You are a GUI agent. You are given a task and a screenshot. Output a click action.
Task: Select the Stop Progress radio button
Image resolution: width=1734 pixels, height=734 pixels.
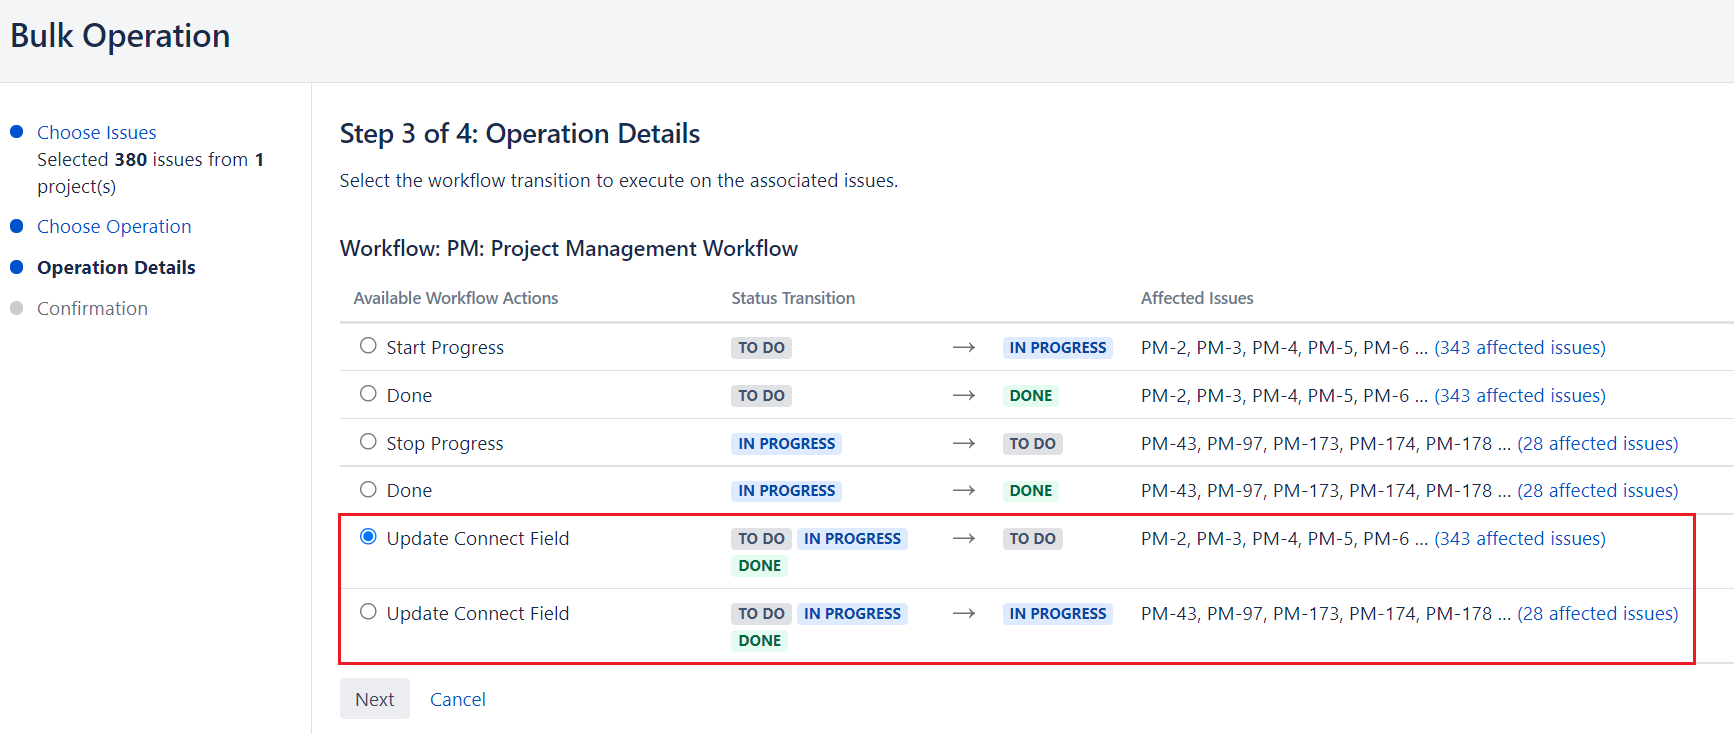[368, 442]
